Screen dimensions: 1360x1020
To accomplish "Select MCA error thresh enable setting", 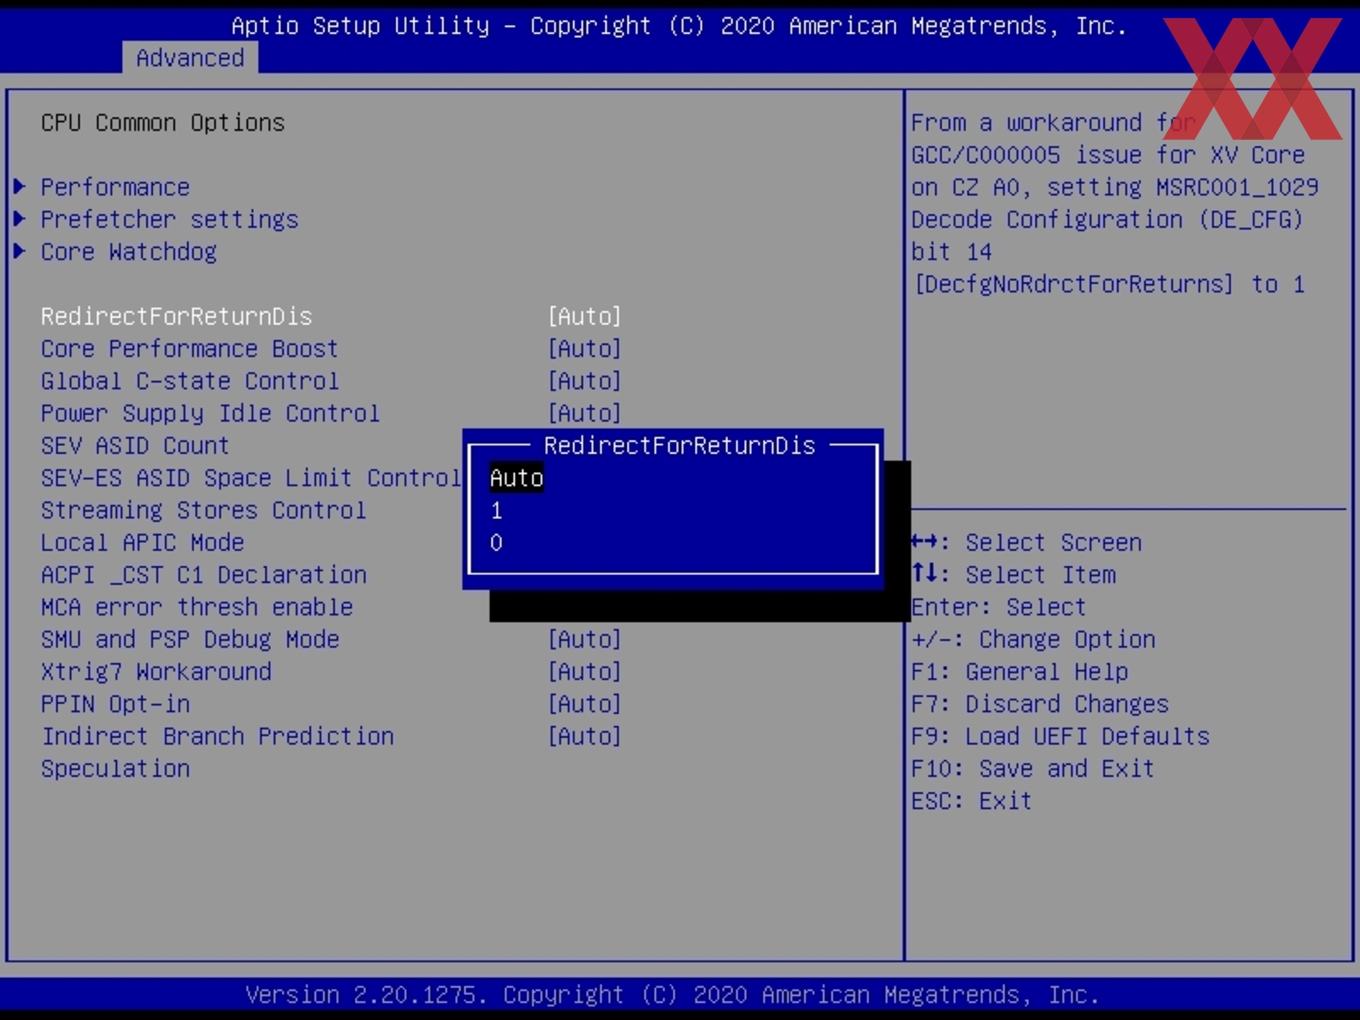I will tap(196, 607).
